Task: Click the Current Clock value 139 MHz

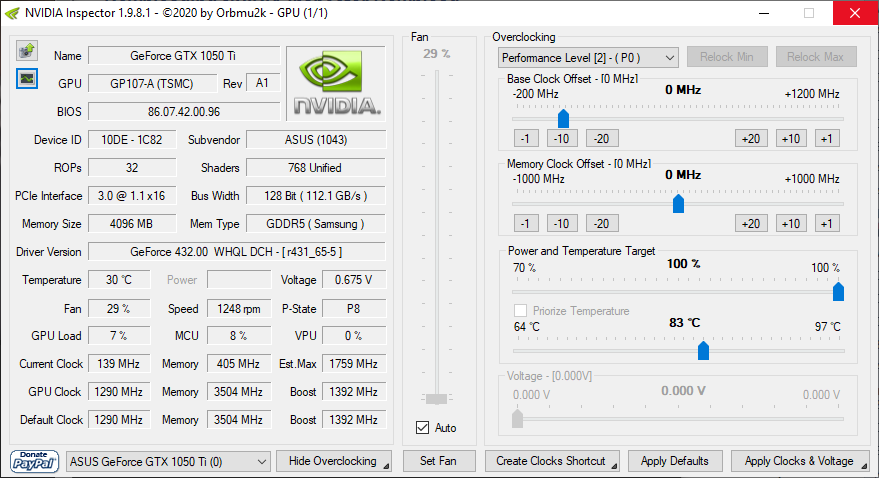Action: point(119,364)
